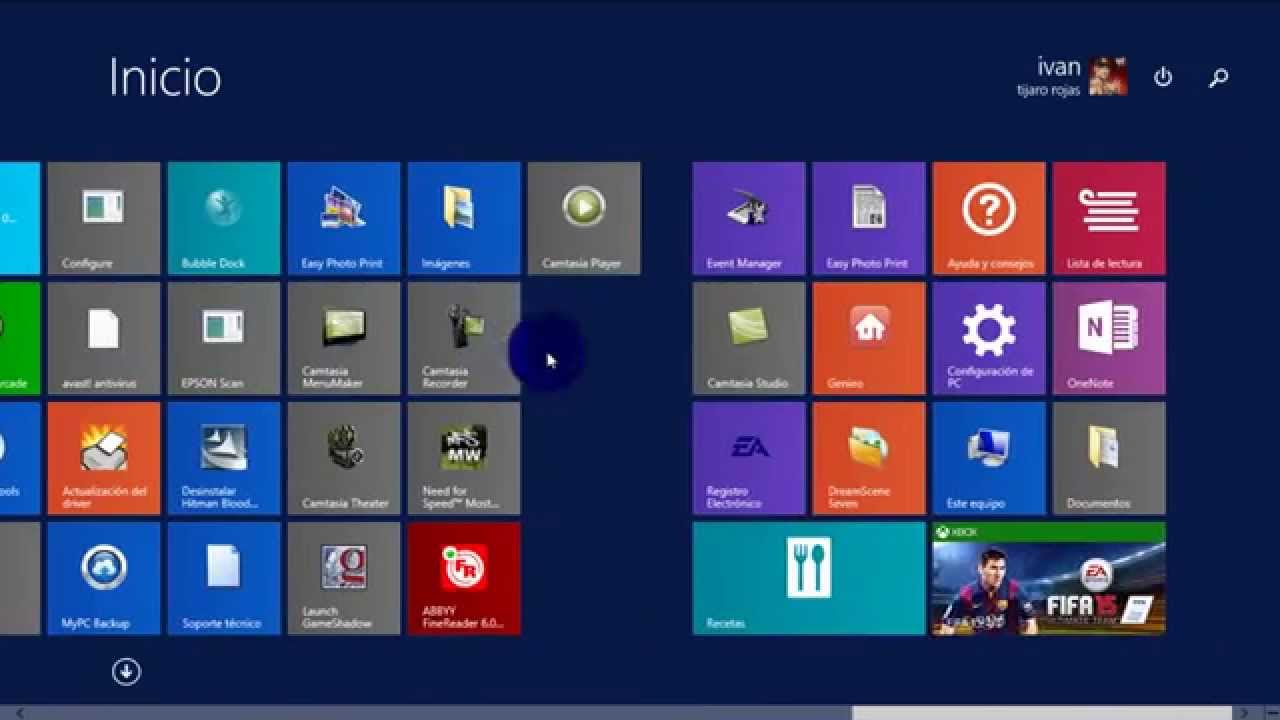This screenshot has width=1280, height=720.
Task: Open the blue Easy Photo Print tile
Action: [x=344, y=218]
